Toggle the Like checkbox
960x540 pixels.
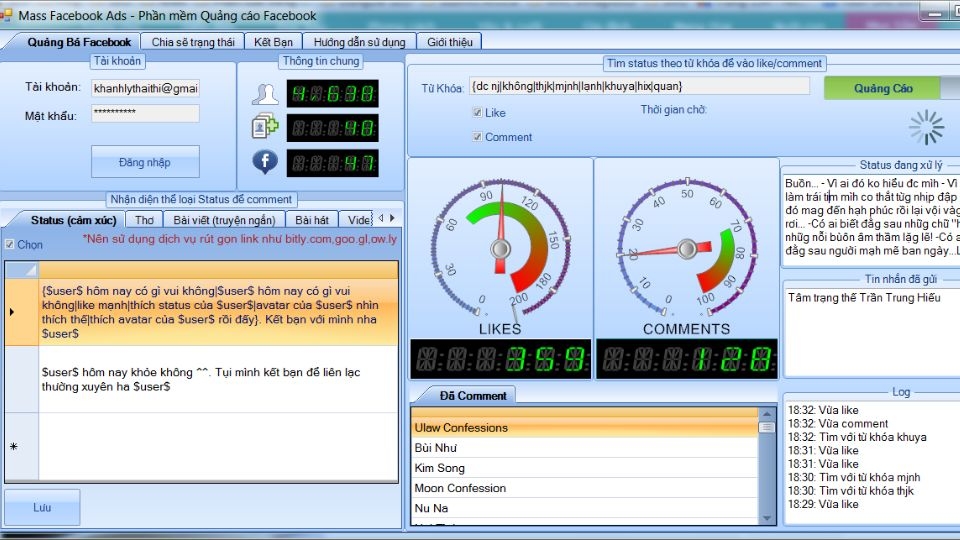[x=478, y=112]
